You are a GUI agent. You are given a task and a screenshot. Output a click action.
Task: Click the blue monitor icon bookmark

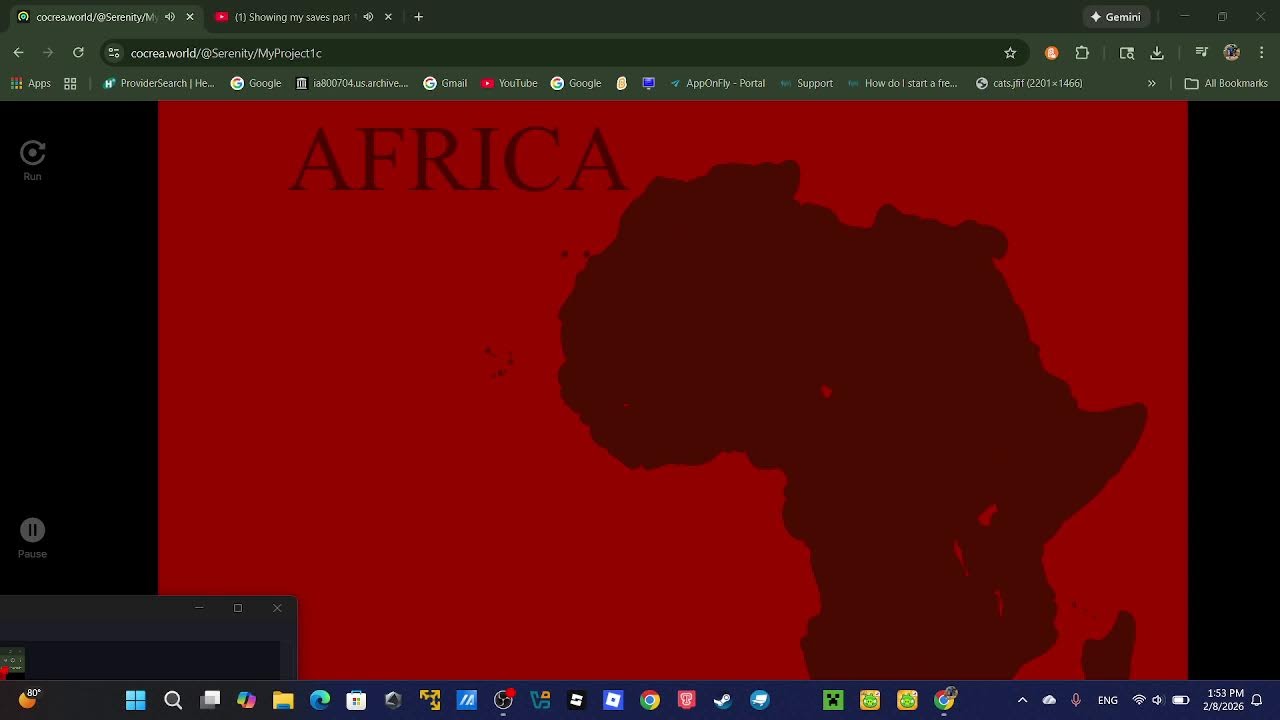tap(648, 83)
